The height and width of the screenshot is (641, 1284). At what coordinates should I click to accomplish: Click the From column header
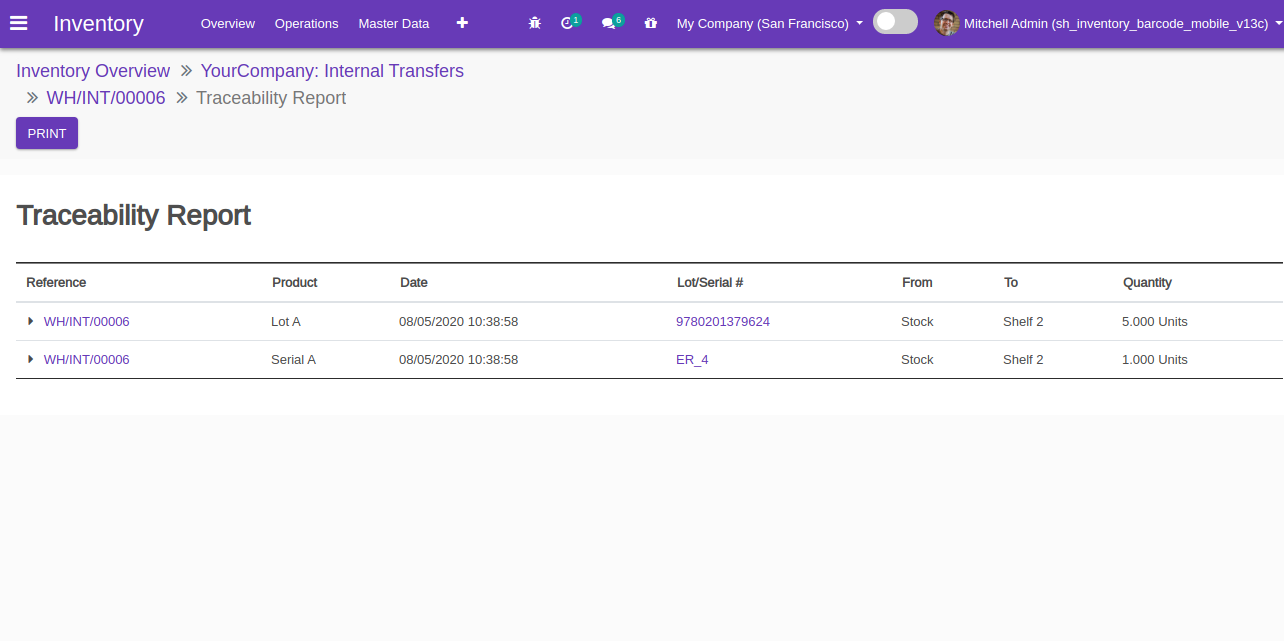[917, 283]
